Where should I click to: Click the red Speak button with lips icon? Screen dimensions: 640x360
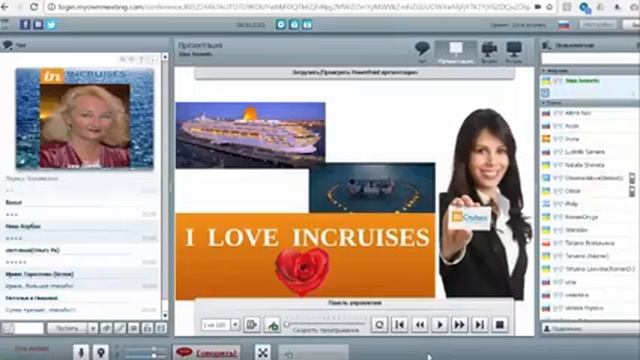click(206, 353)
